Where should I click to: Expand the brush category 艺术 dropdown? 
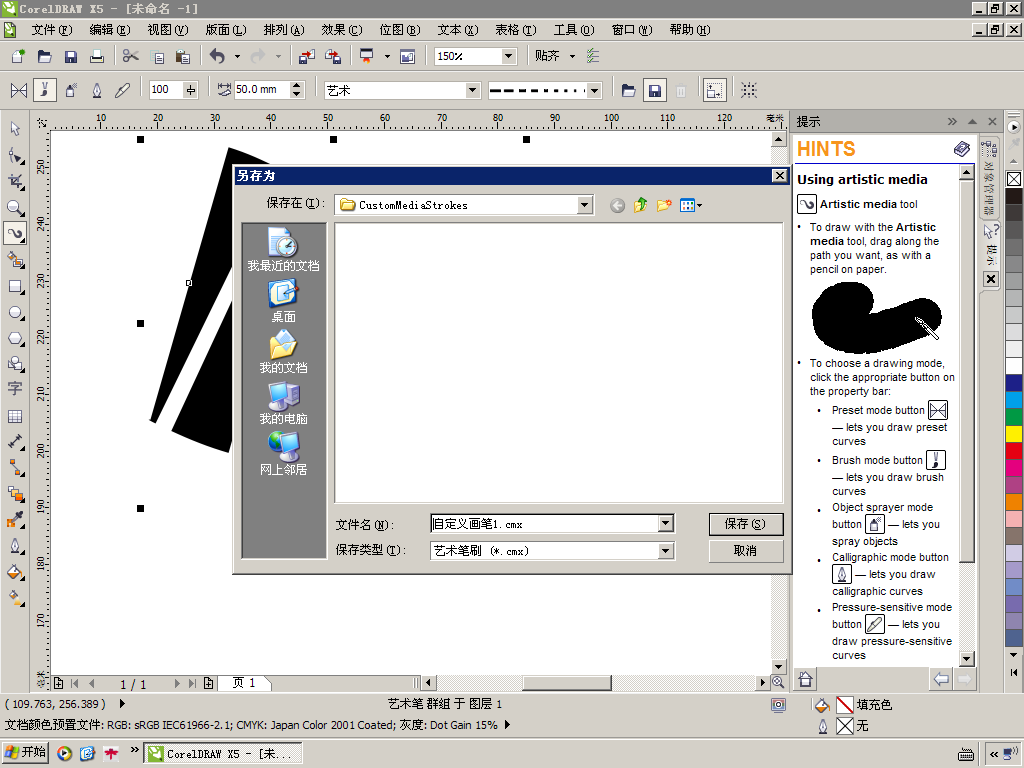[473, 90]
